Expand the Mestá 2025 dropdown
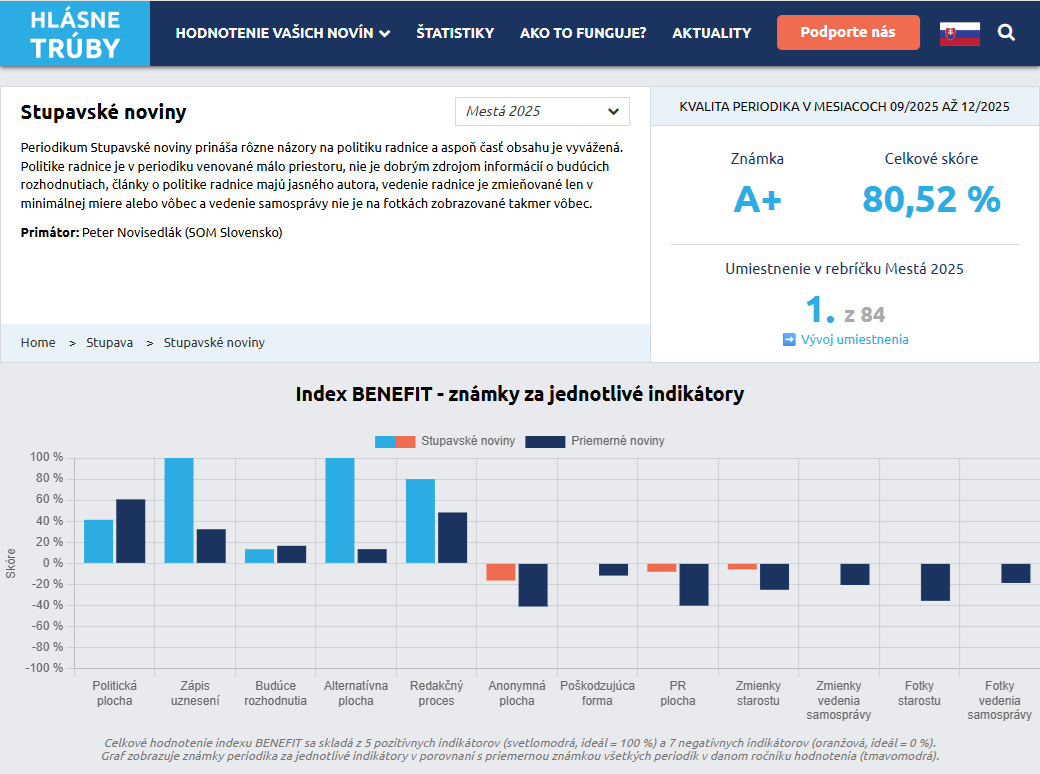1040x774 pixels. tap(542, 111)
